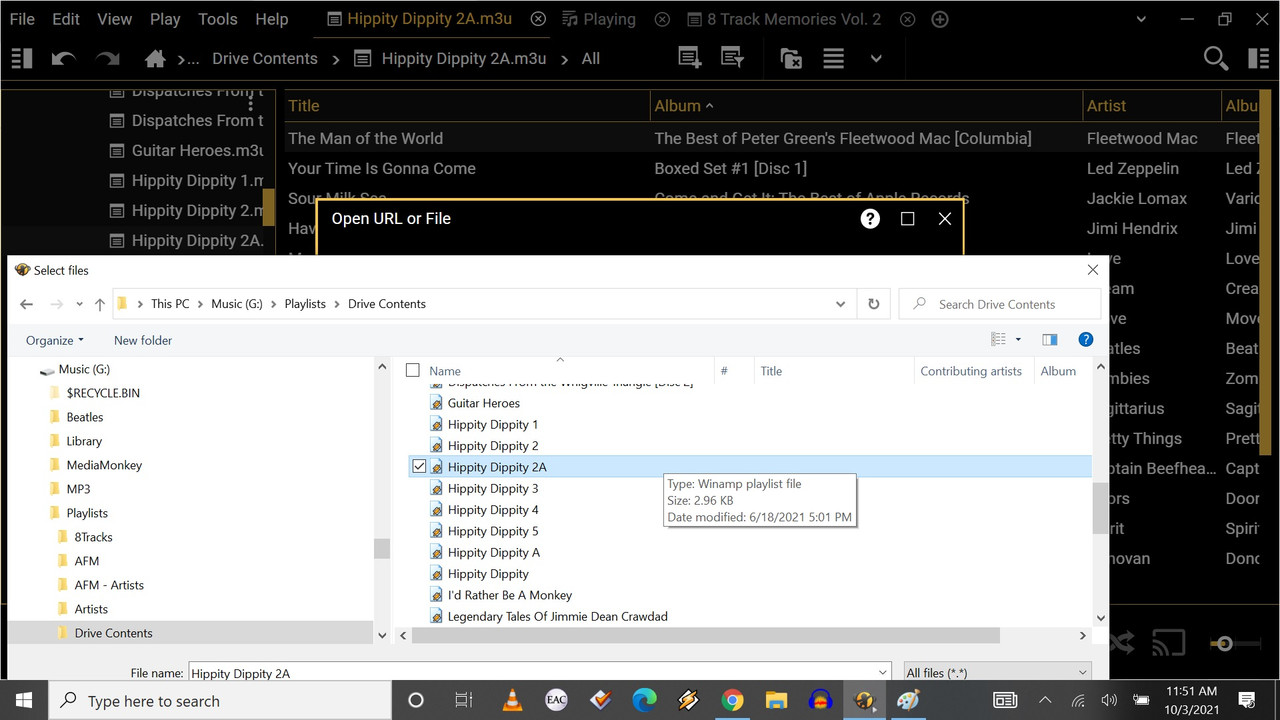Refresh the Drive Contents folder view
The width and height of the screenshot is (1280, 720).
coord(874,304)
